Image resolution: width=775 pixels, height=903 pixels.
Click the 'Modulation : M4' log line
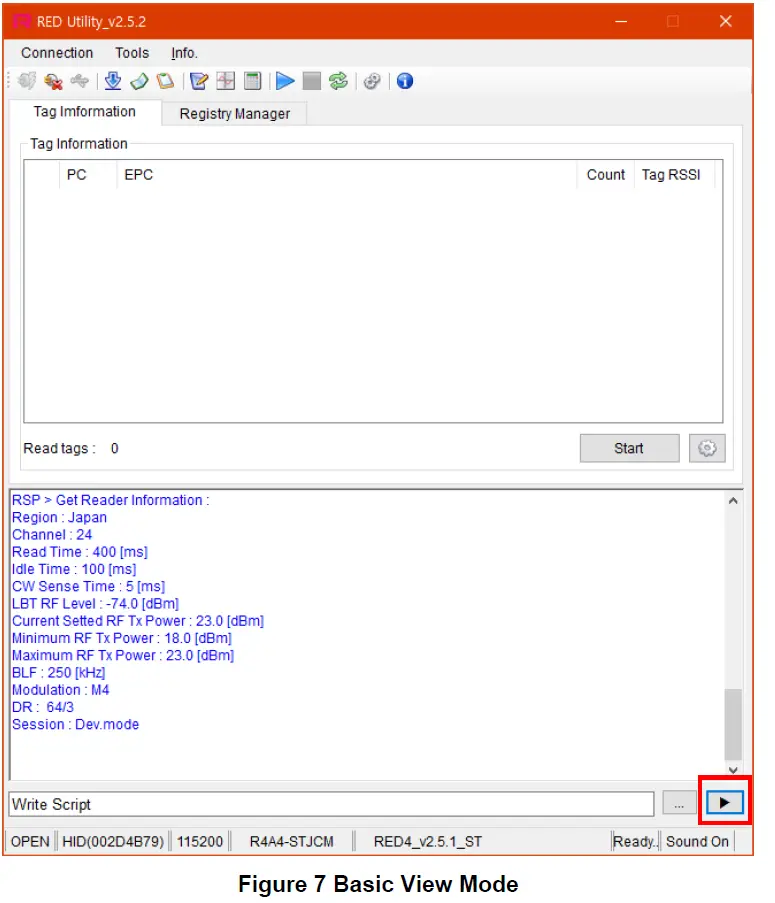(x=60, y=690)
